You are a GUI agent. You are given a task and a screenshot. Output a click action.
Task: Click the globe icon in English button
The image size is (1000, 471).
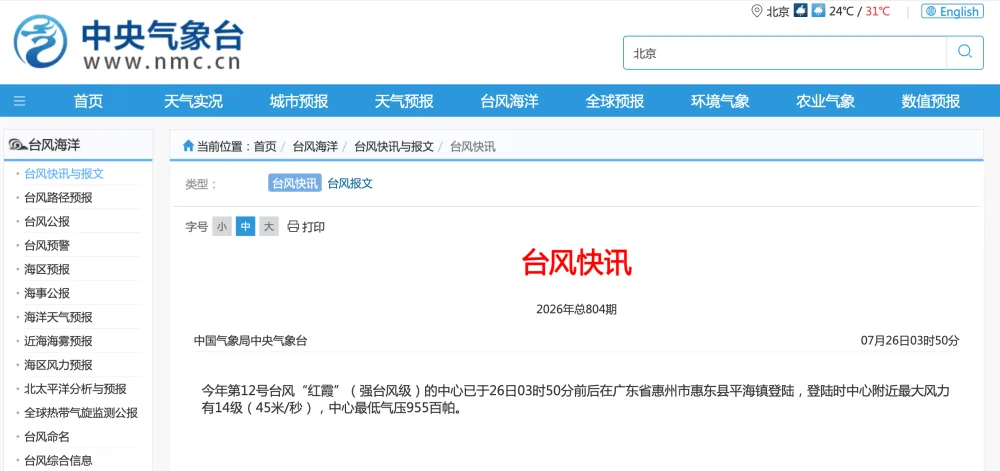(x=930, y=11)
